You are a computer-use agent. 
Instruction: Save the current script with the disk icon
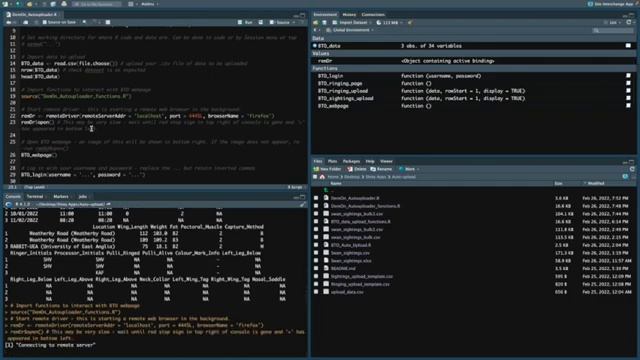click(x=26, y=22)
